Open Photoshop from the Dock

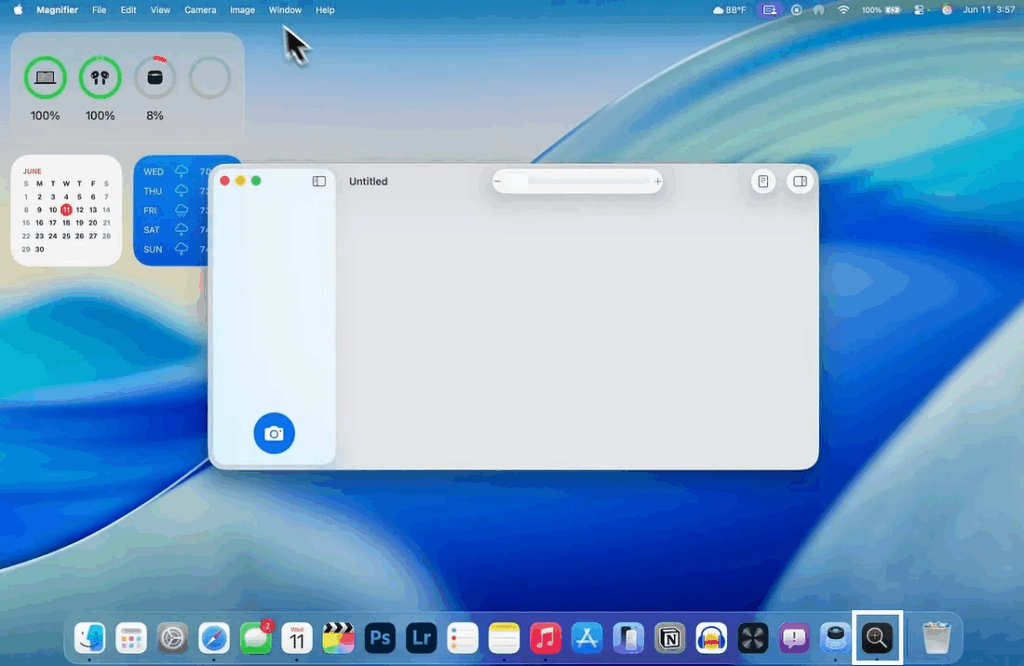click(379, 637)
